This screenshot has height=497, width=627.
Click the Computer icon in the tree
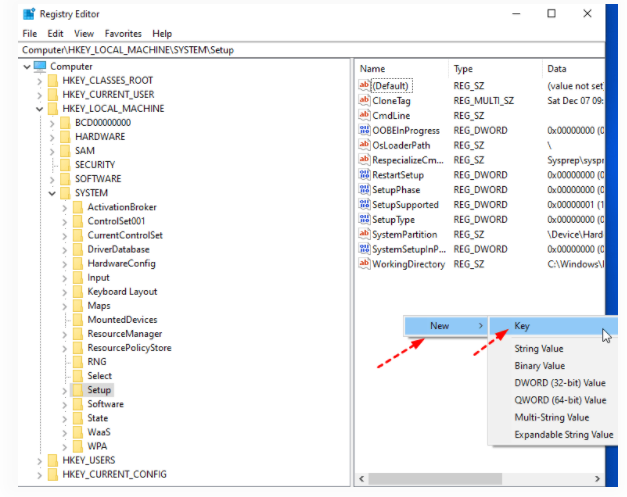pos(40,66)
